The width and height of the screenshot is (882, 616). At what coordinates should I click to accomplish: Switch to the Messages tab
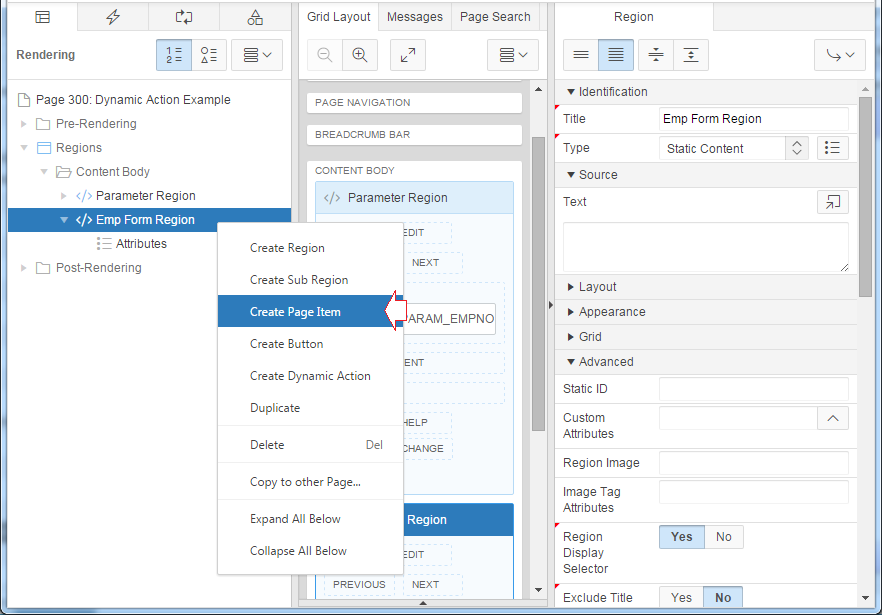tap(415, 17)
